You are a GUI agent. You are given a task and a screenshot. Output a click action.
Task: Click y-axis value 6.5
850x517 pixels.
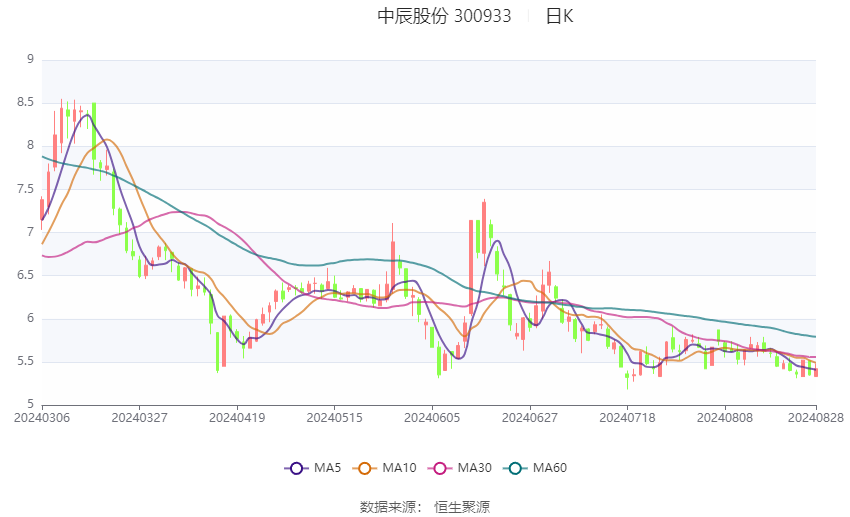pos(25,275)
